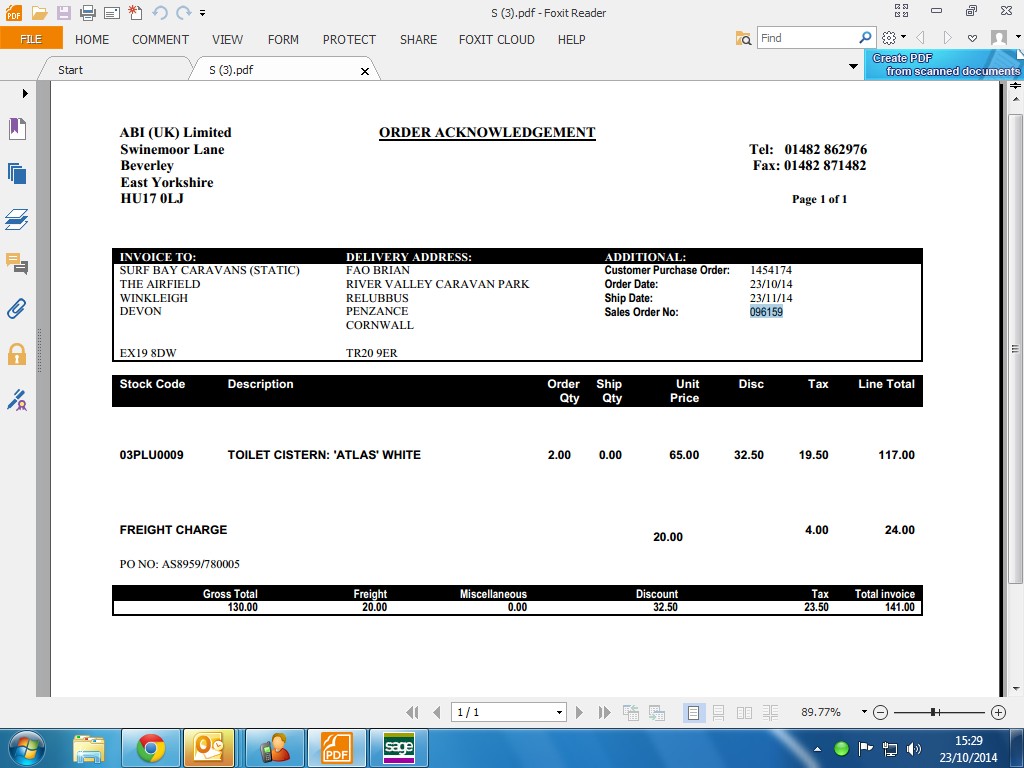Open the Digital Signatures panel
1024x768 pixels.
(17, 400)
